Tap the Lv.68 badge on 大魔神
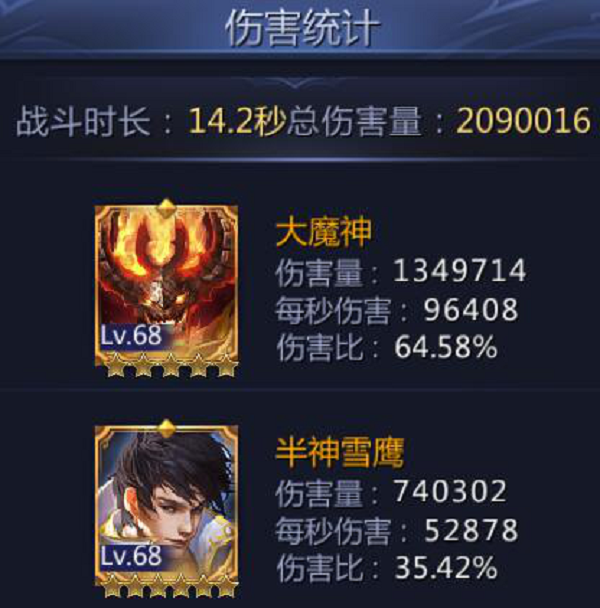Image resolution: width=600 pixels, height=608 pixels. [131, 335]
